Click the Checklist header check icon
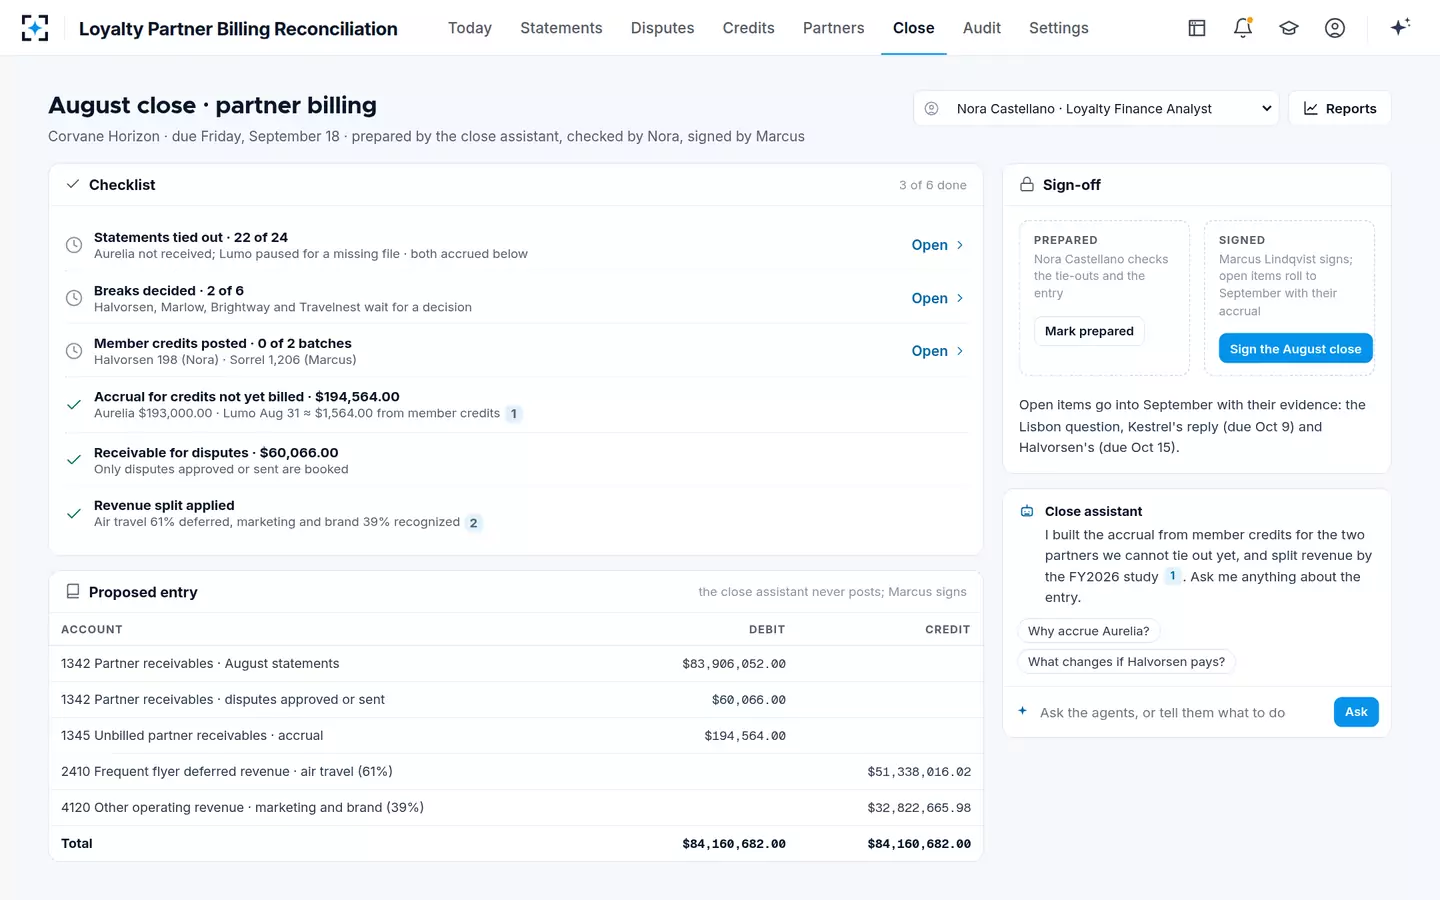The width and height of the screenshot is (1440, 900). pyautogui.click(x=73, y=185)
